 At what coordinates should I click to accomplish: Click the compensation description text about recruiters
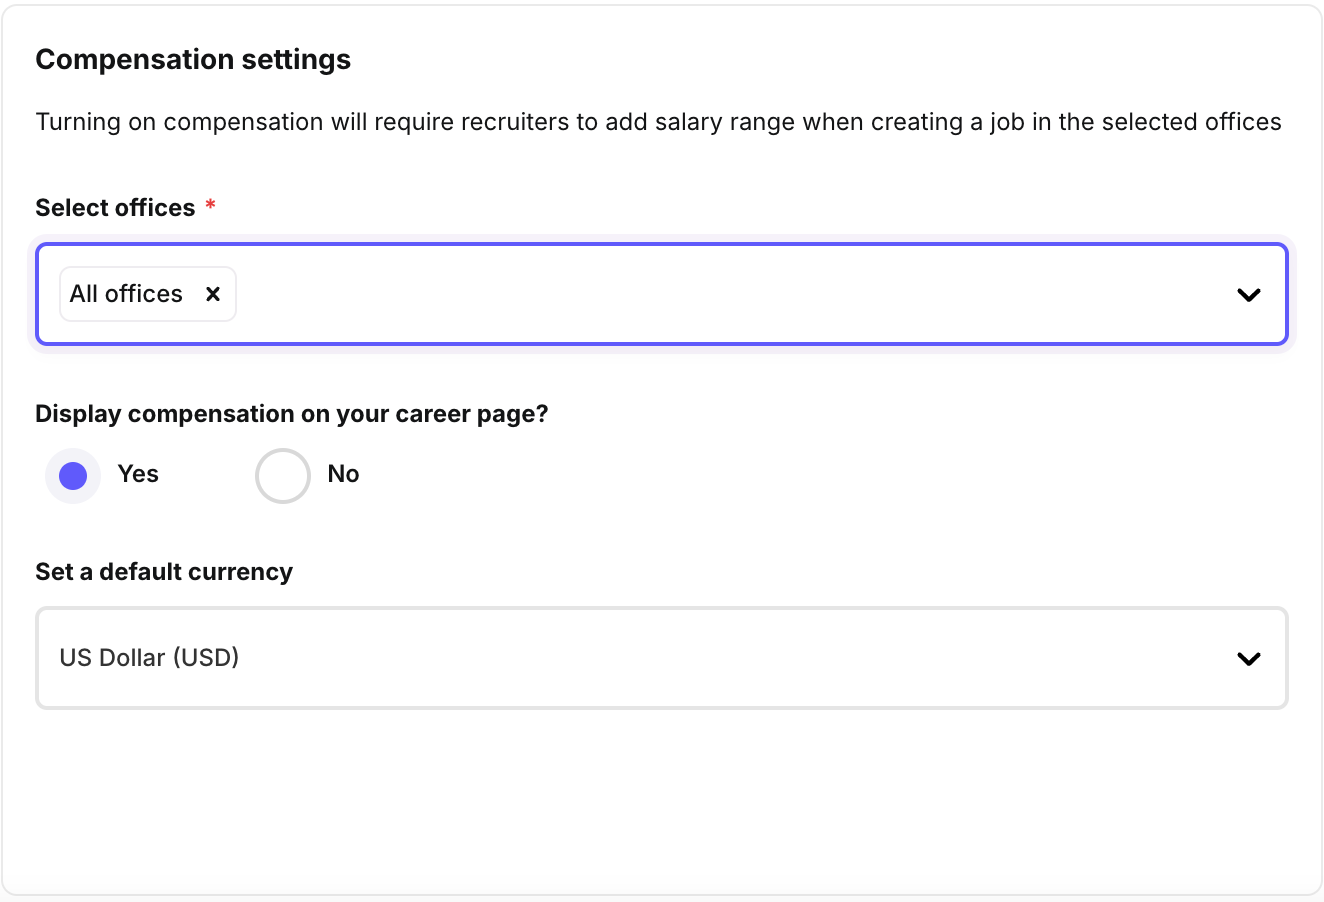pyautogui.click(x=658, y=122)
